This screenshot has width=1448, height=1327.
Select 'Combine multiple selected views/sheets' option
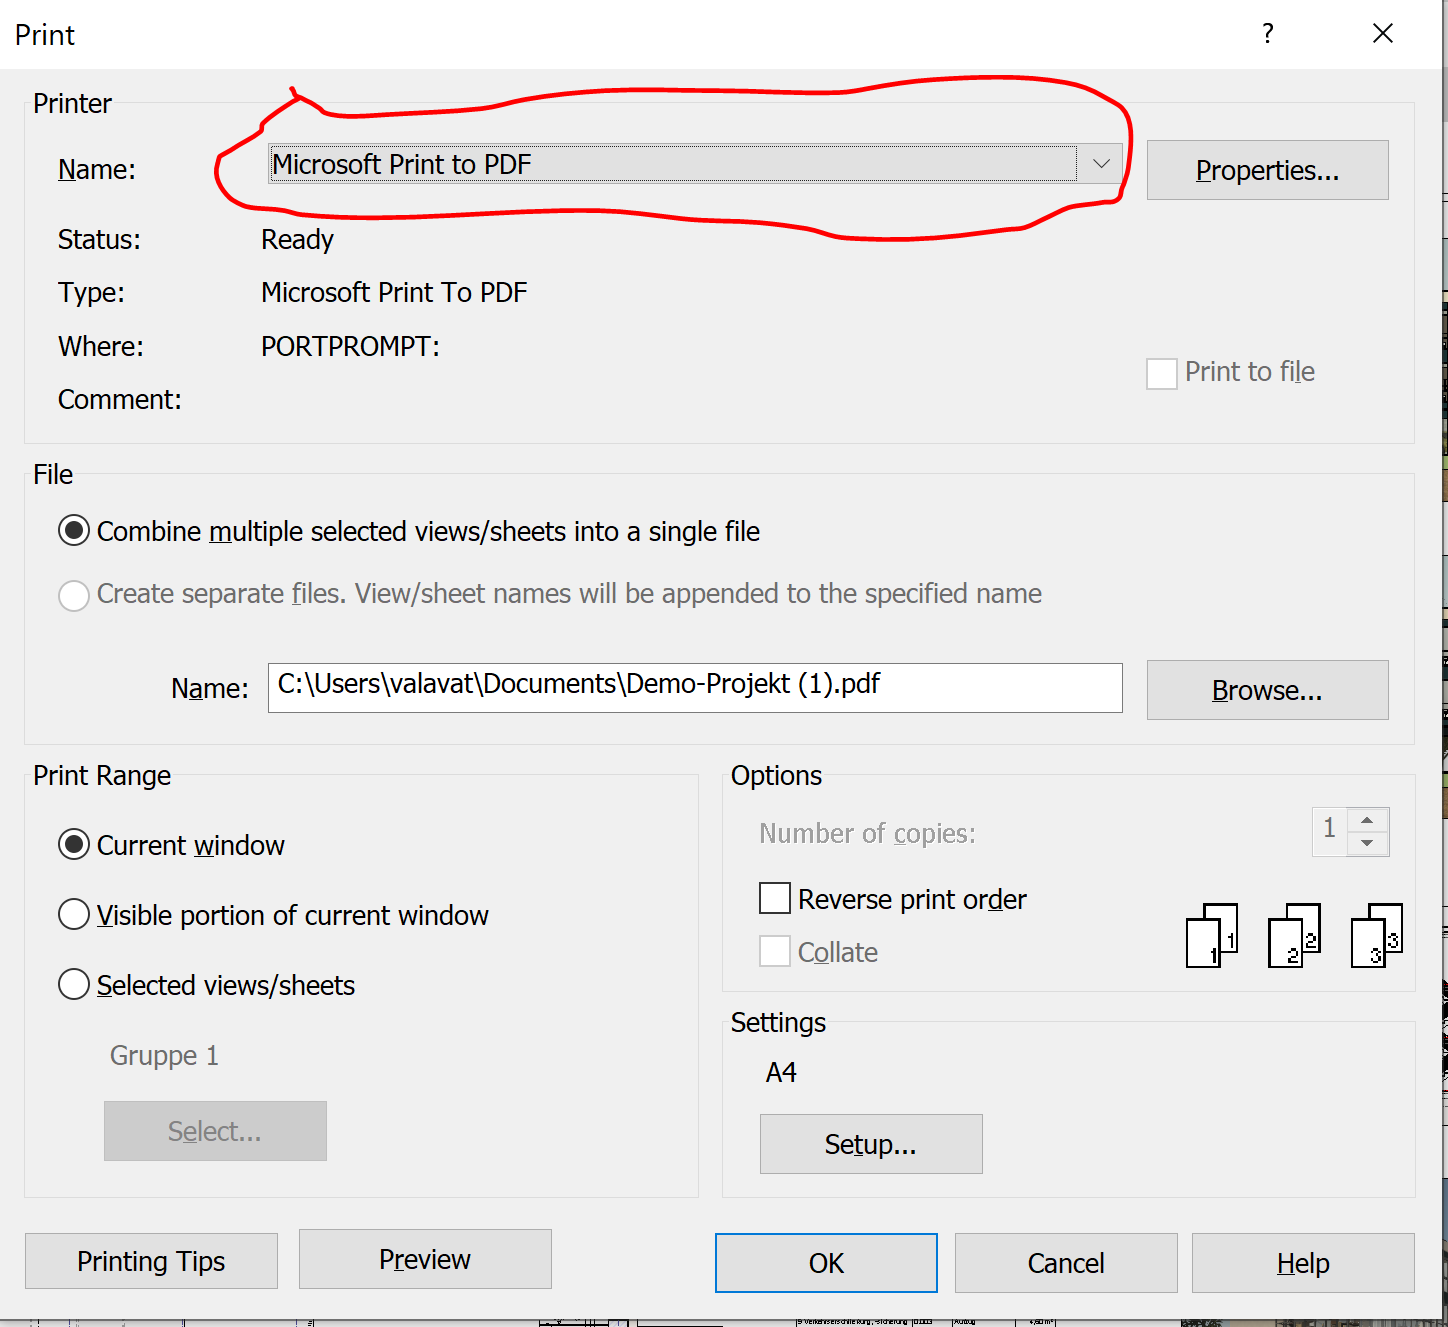pyautogui.click(x=74, y=531)
